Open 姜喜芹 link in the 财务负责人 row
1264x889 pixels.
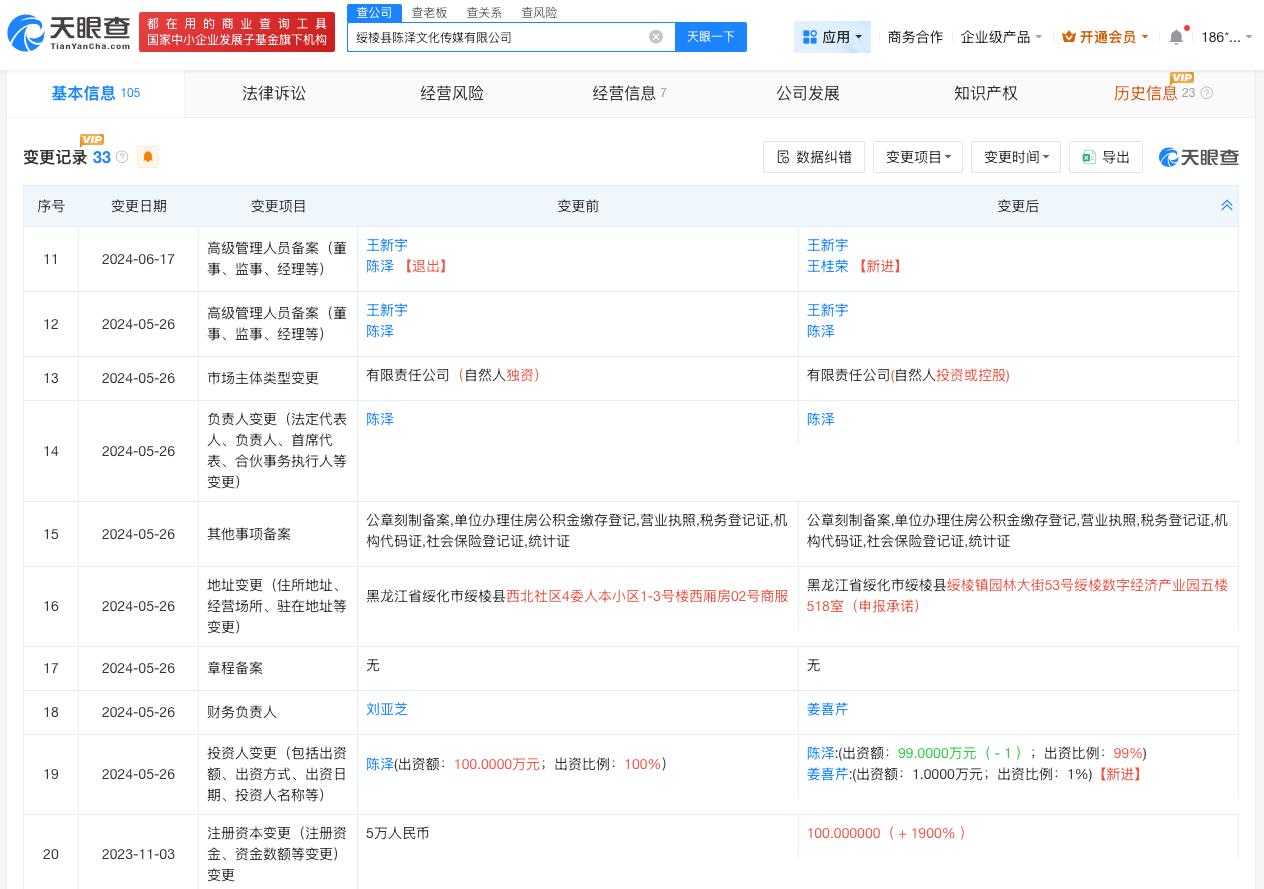coord(827,709)
